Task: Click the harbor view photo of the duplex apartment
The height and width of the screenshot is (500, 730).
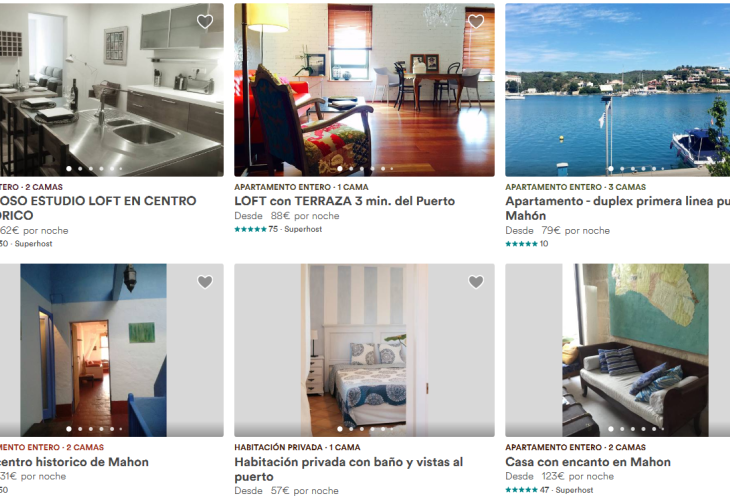Action: pos(618,90)
